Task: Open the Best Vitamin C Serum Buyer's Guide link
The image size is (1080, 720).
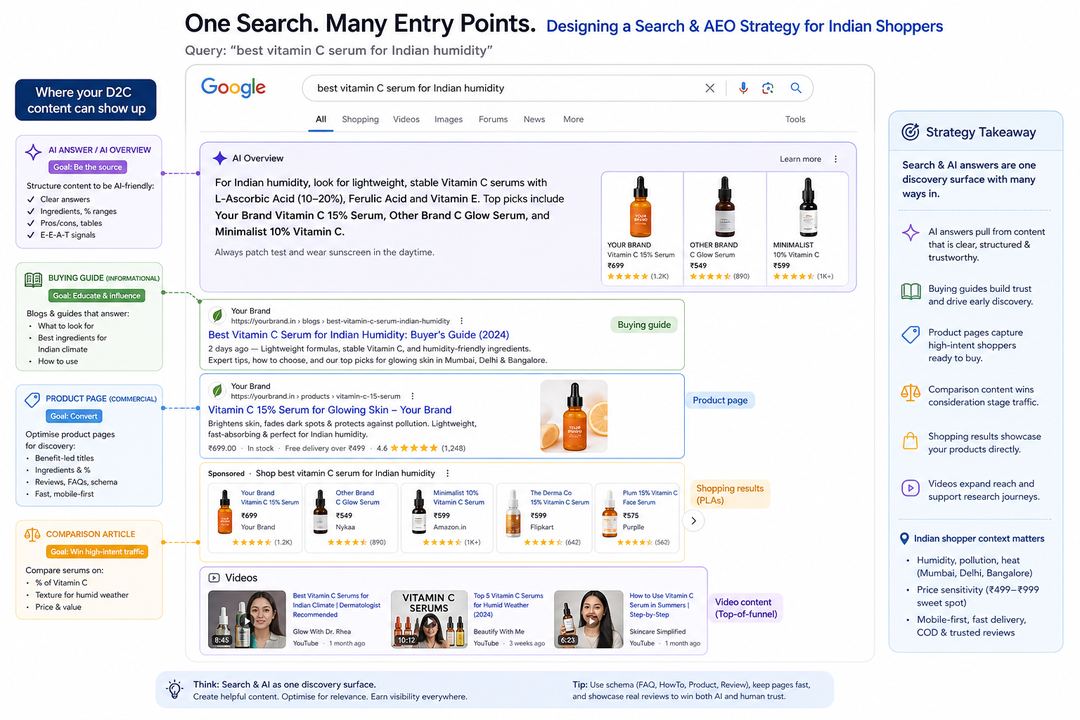Action: pos(359,335)
